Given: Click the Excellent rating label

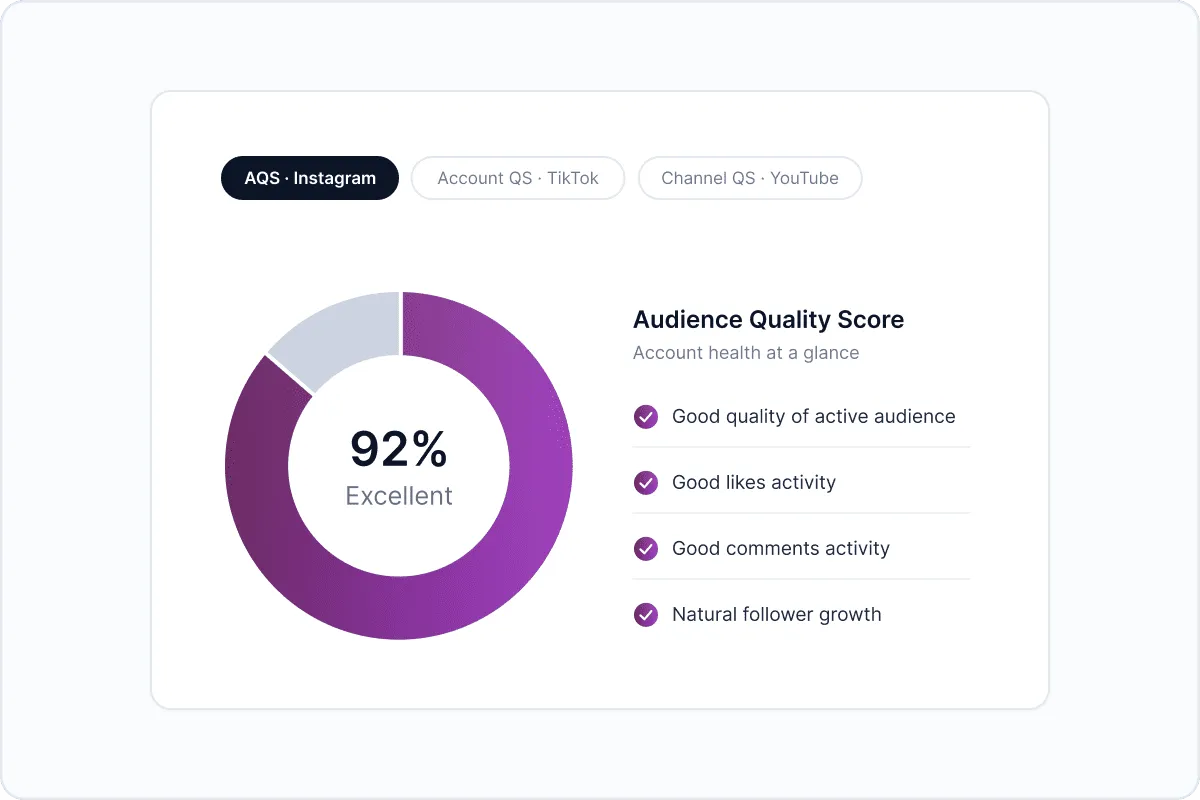Looking at the screenshot, I should (399, 496).
